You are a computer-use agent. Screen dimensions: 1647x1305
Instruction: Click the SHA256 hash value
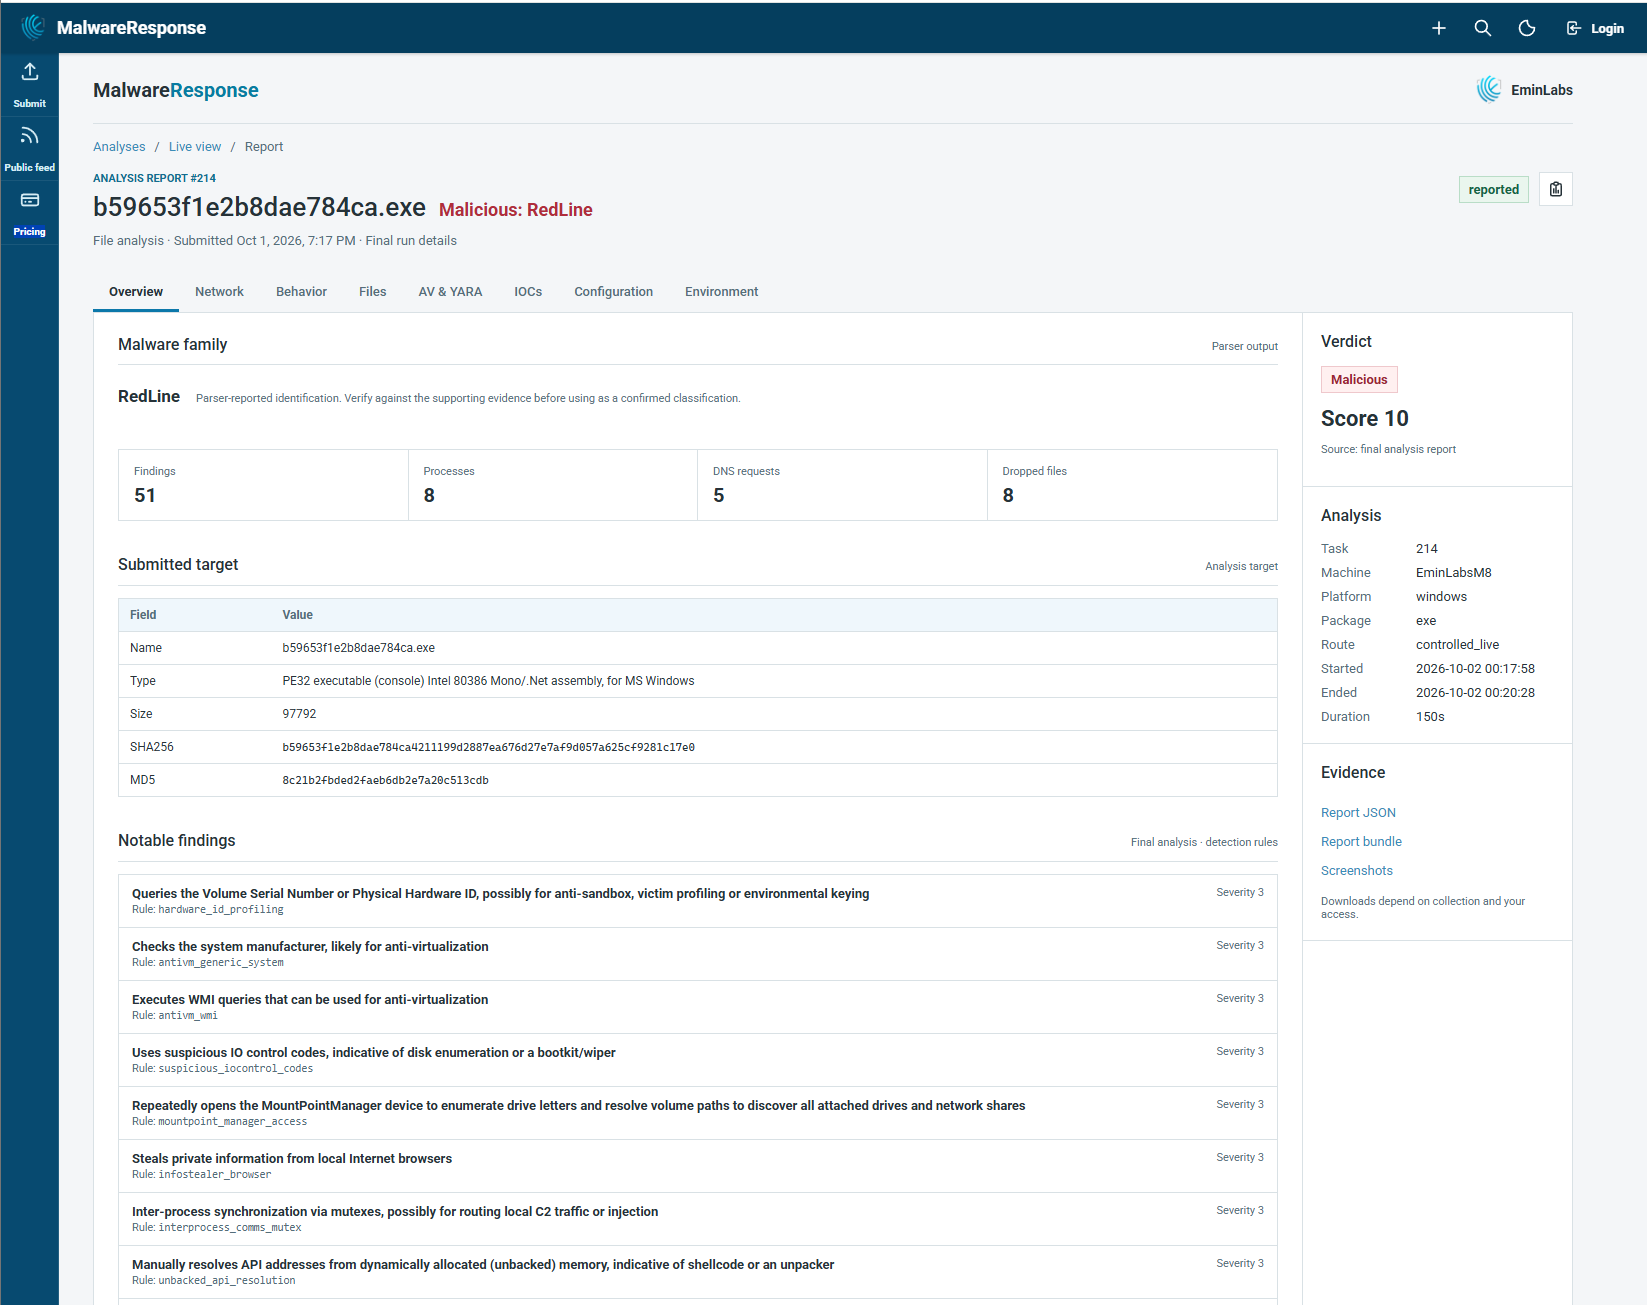click(x=488, y=747)
